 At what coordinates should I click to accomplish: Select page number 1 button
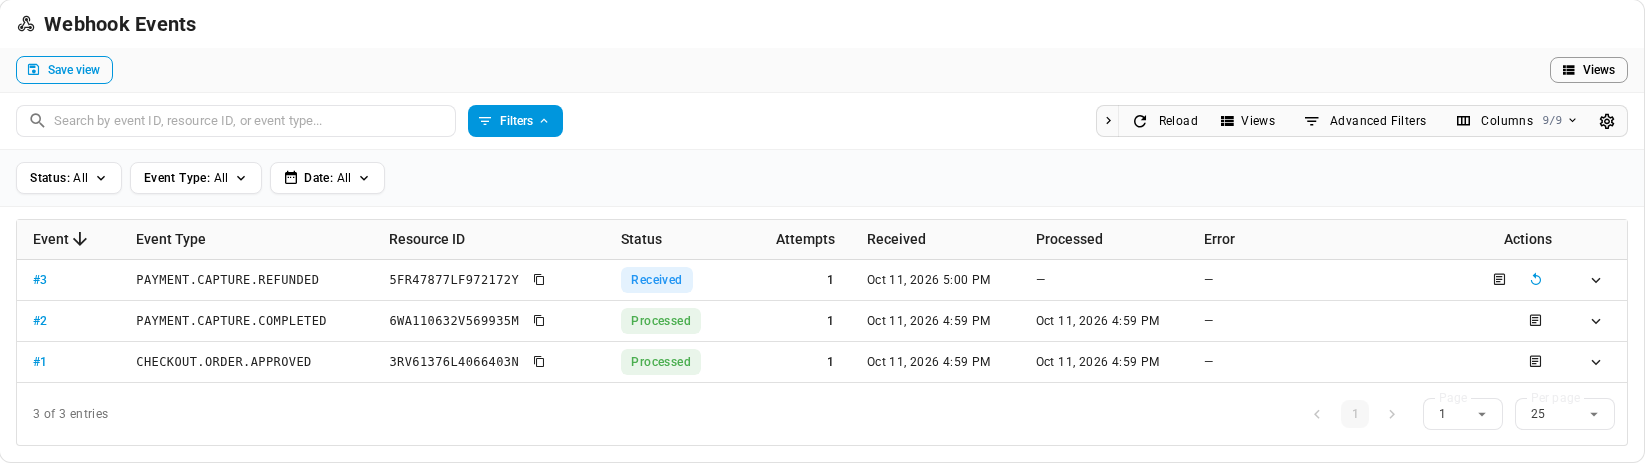[x=1355, y=414]
